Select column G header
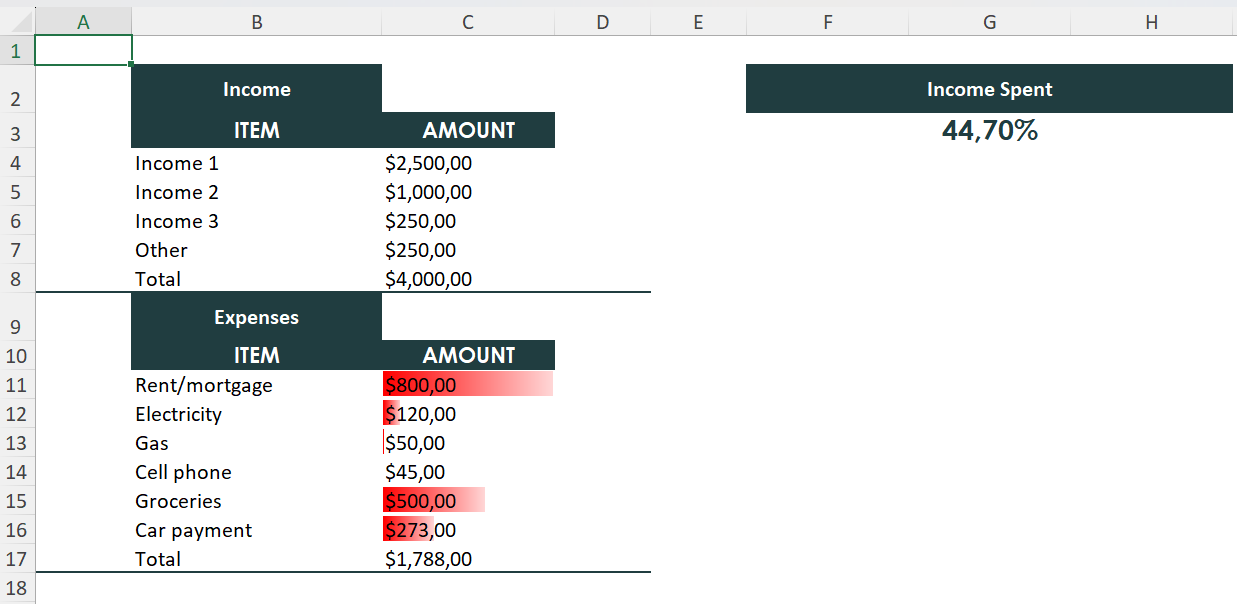 (x=989, y=22)
